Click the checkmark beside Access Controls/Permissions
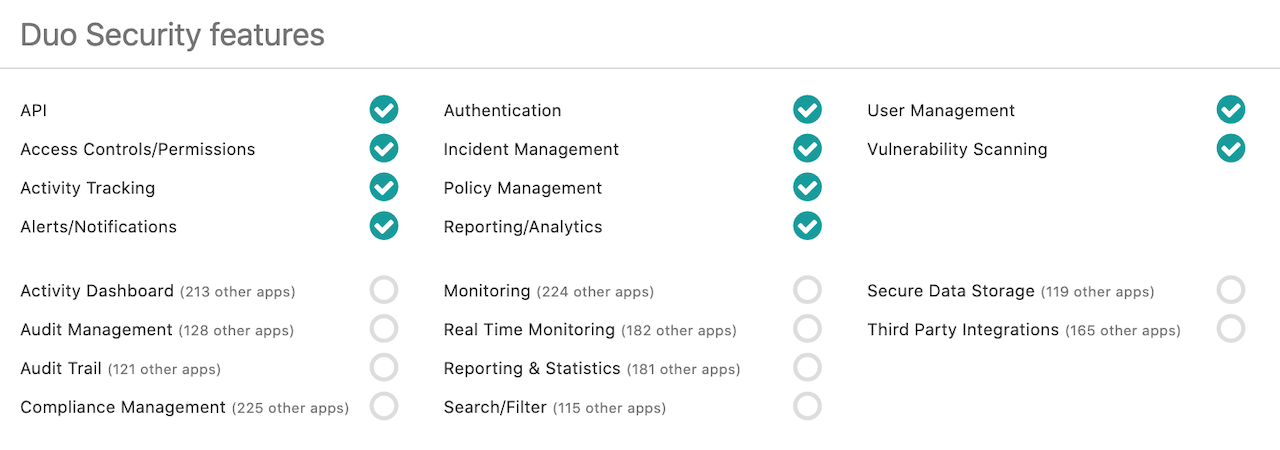 click(x=384, y=149)
